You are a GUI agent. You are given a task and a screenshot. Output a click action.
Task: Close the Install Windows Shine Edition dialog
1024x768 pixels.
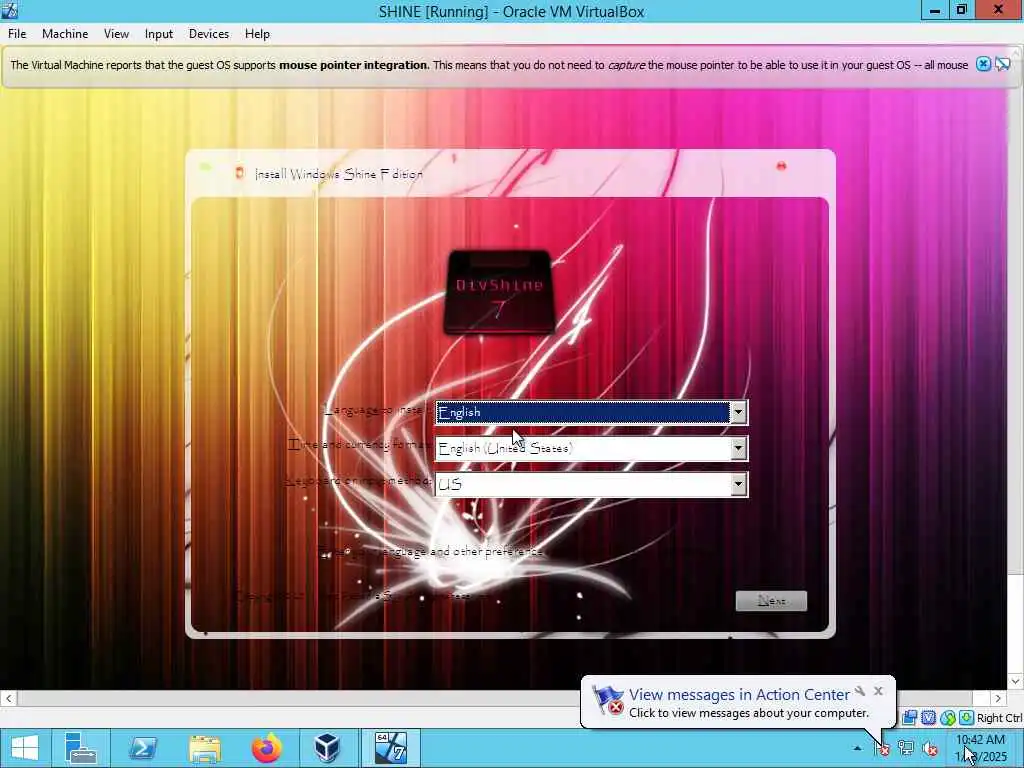click(781, 167)
